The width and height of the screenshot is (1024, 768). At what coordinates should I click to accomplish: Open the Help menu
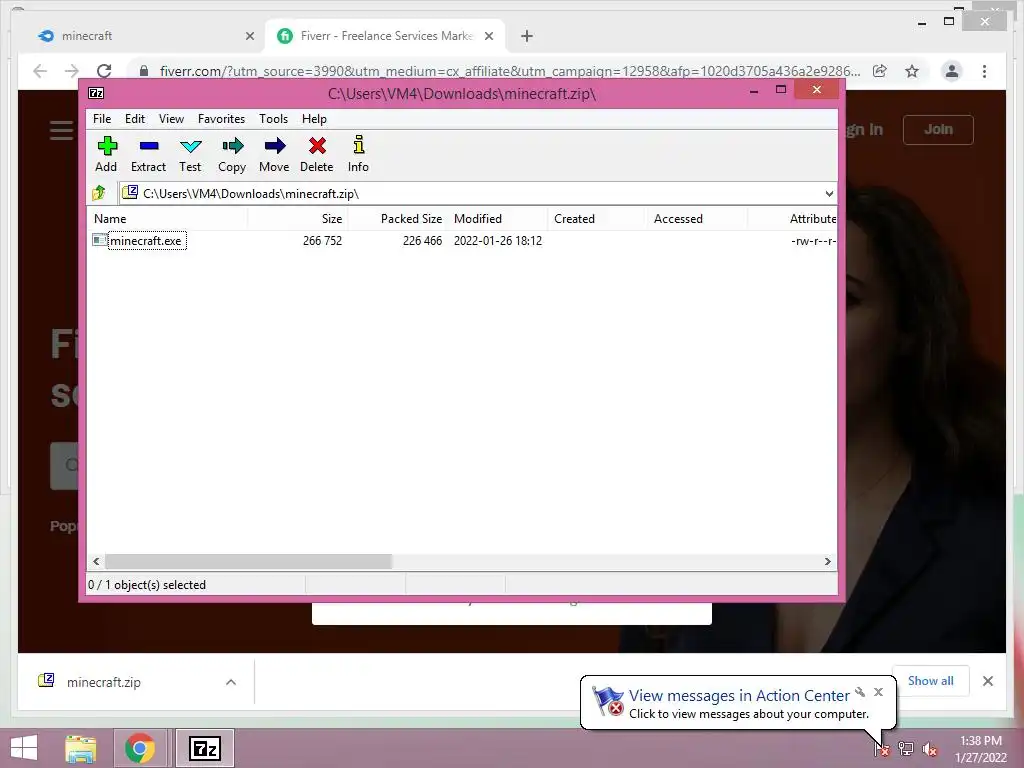[x=314, y=119]
